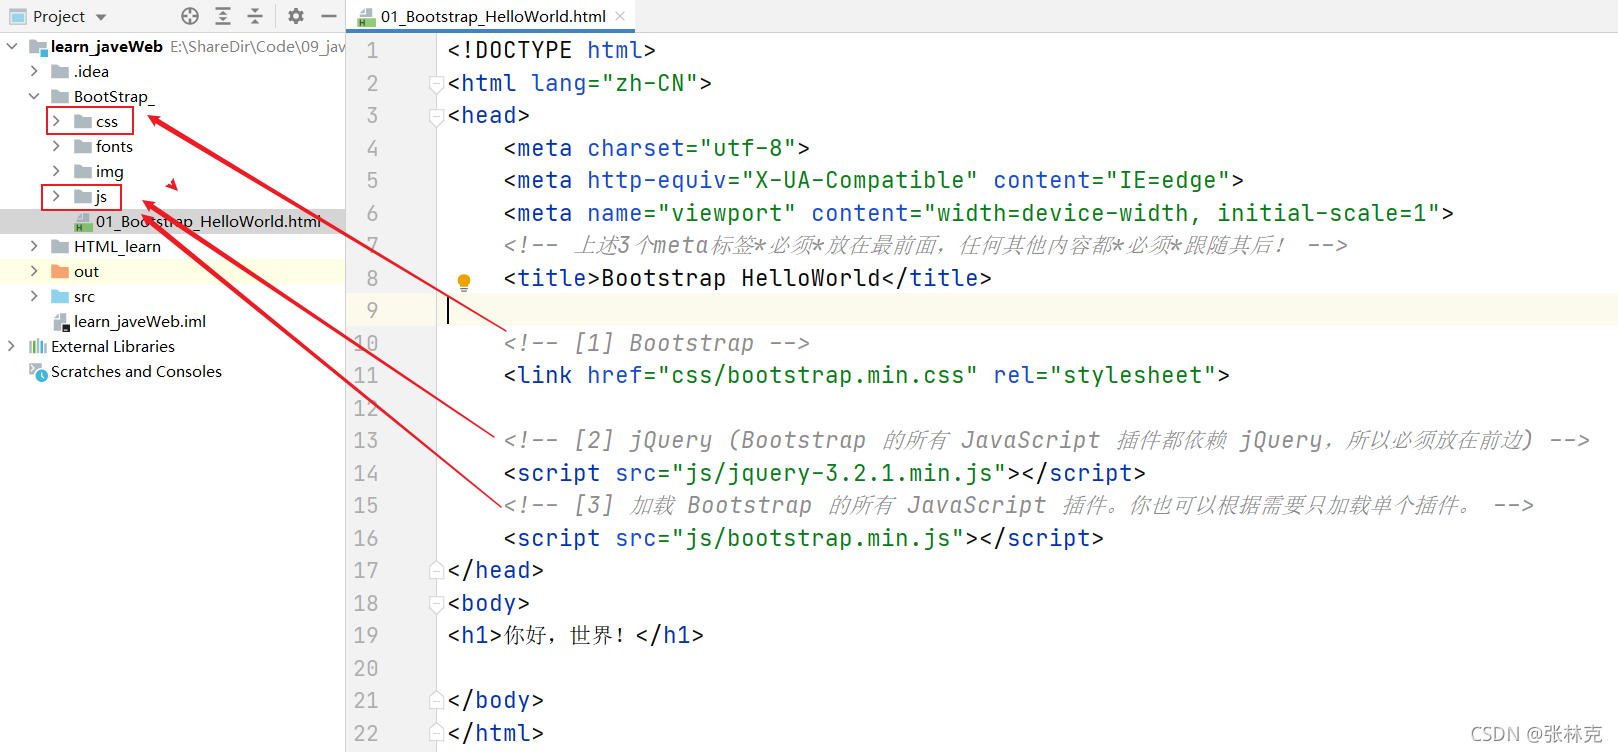Click fold marker at closing head line 17
Screen dimensions: 1618x752
click(436, 570)
